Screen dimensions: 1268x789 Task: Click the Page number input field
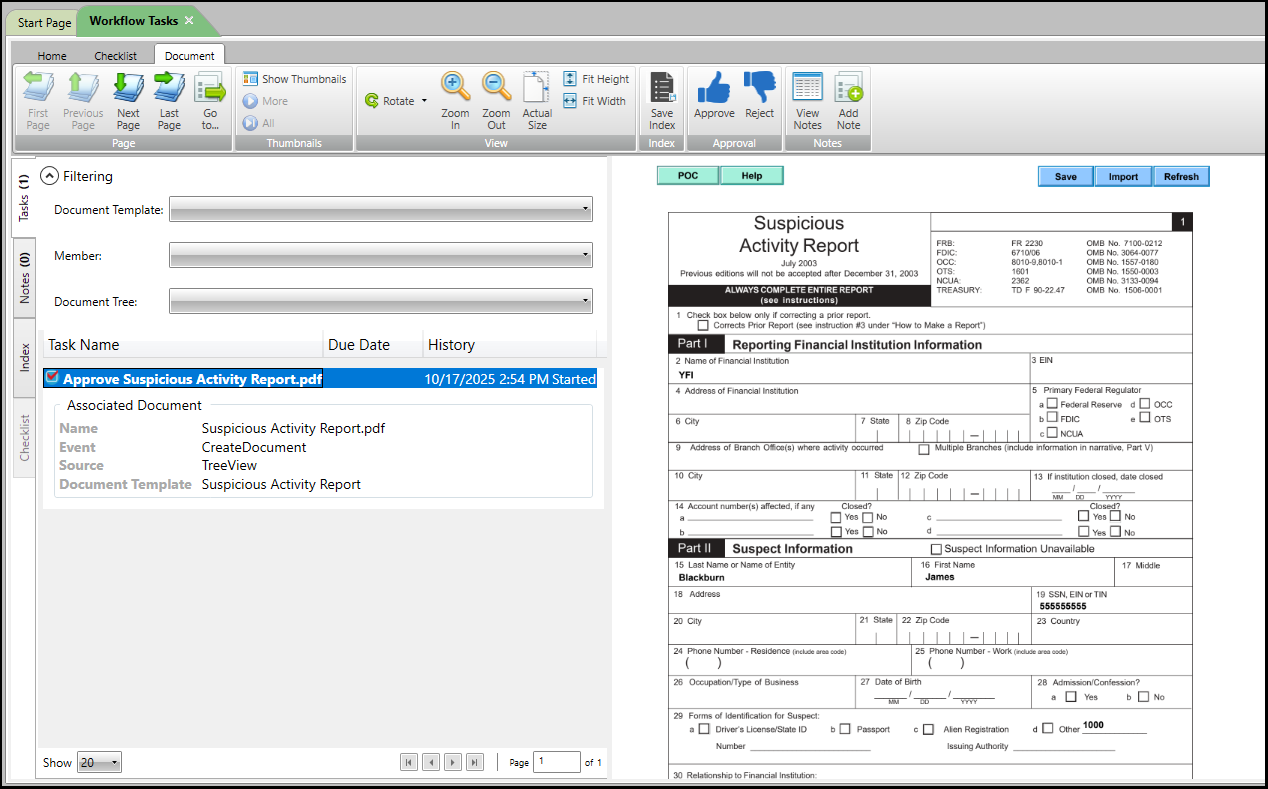tap(556, 762)
